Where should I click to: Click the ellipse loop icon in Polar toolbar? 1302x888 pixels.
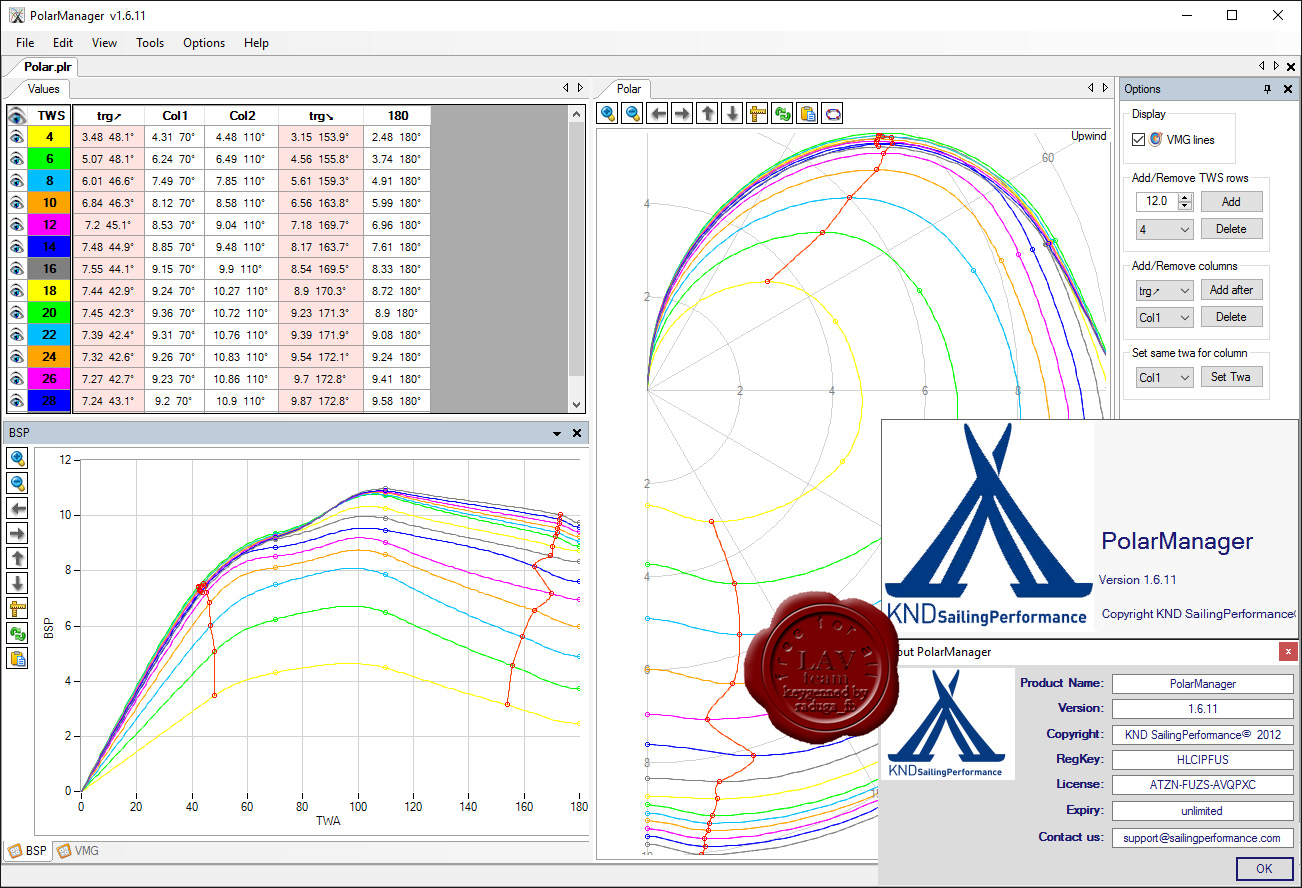point(832,113)
